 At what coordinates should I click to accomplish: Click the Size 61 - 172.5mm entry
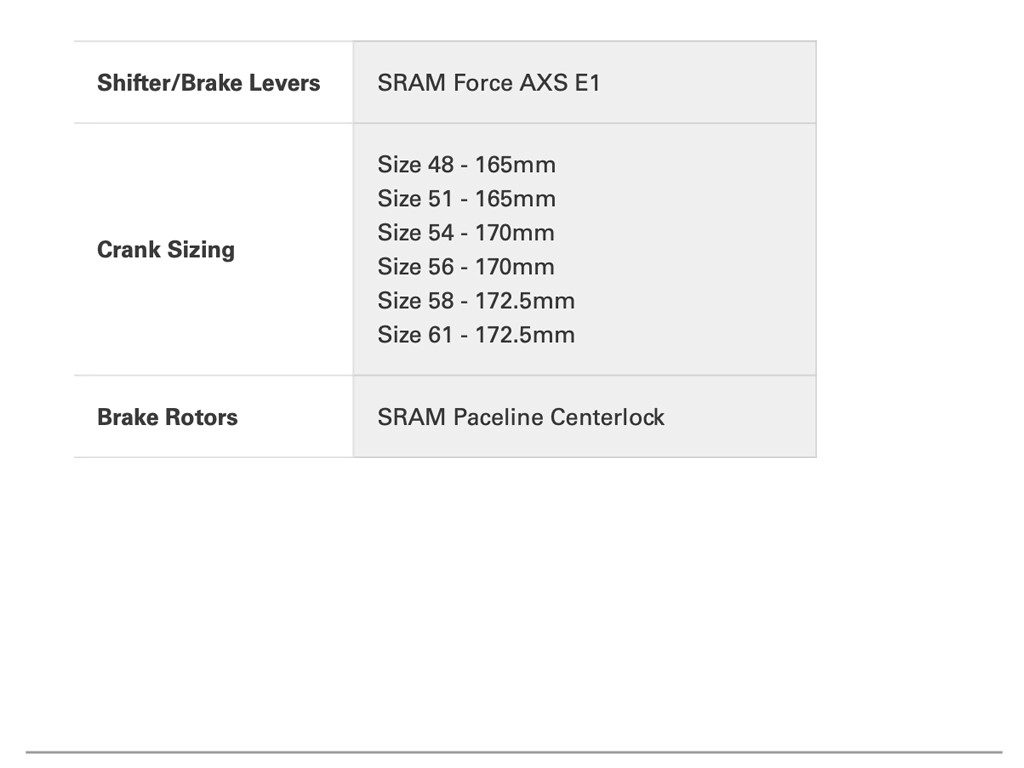(476, 335)
